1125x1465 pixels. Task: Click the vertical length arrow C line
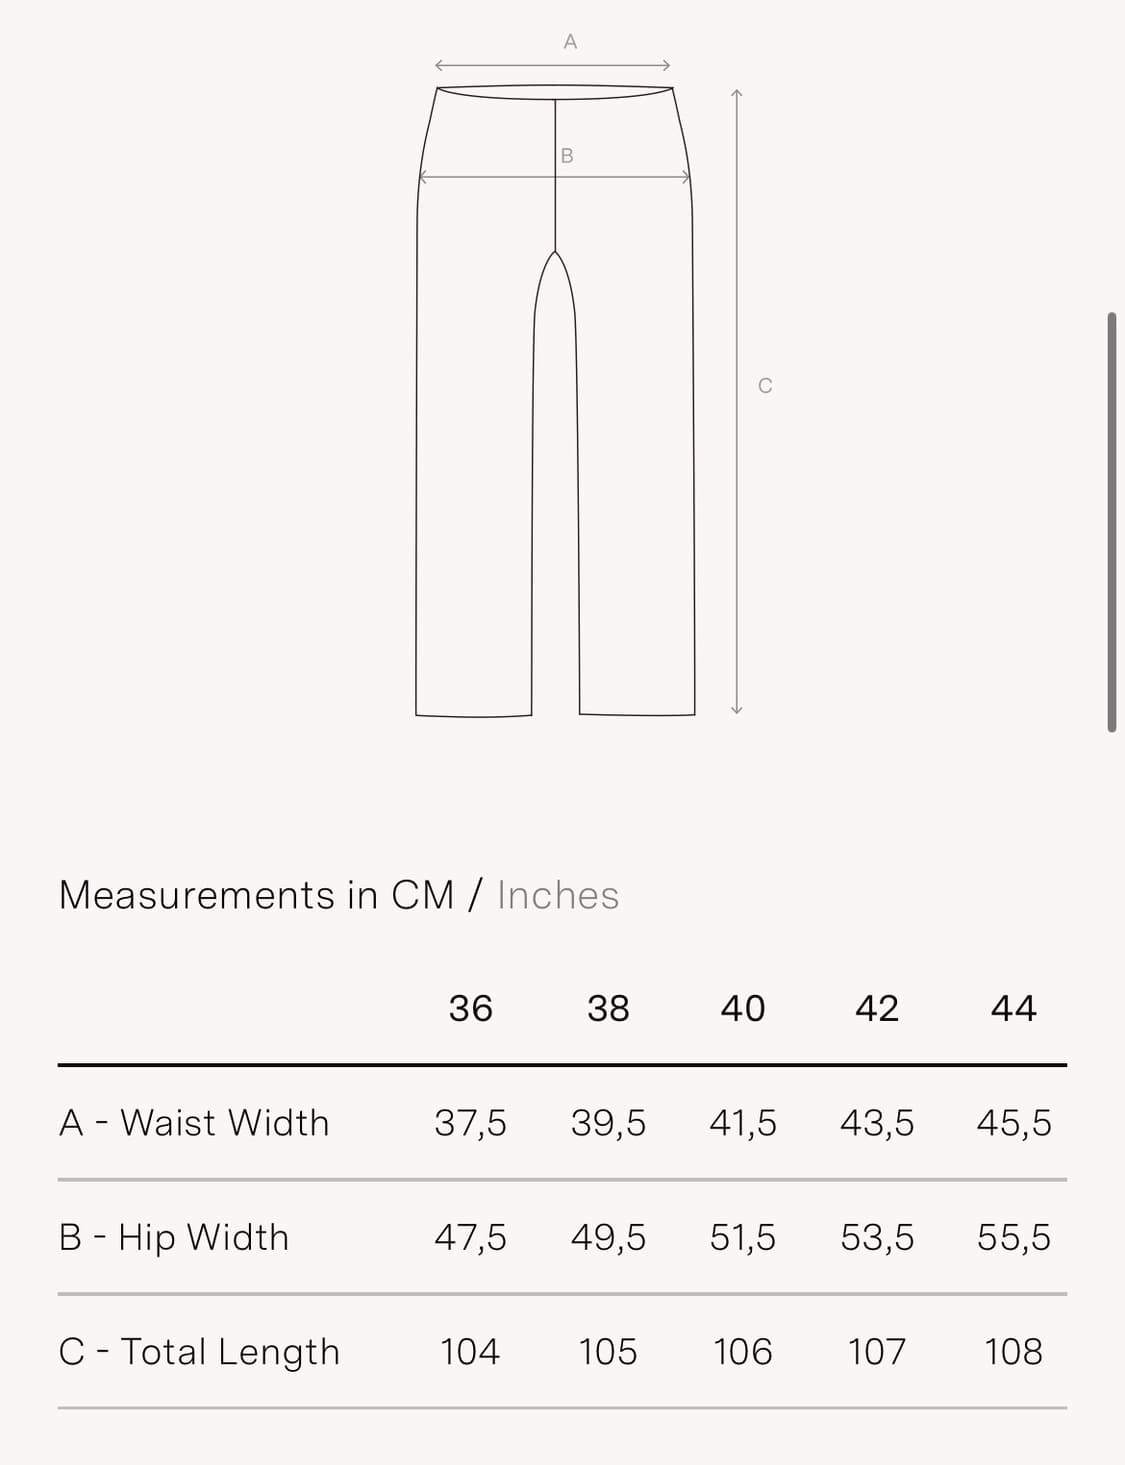pyautogui.click(x=737, y=401)
